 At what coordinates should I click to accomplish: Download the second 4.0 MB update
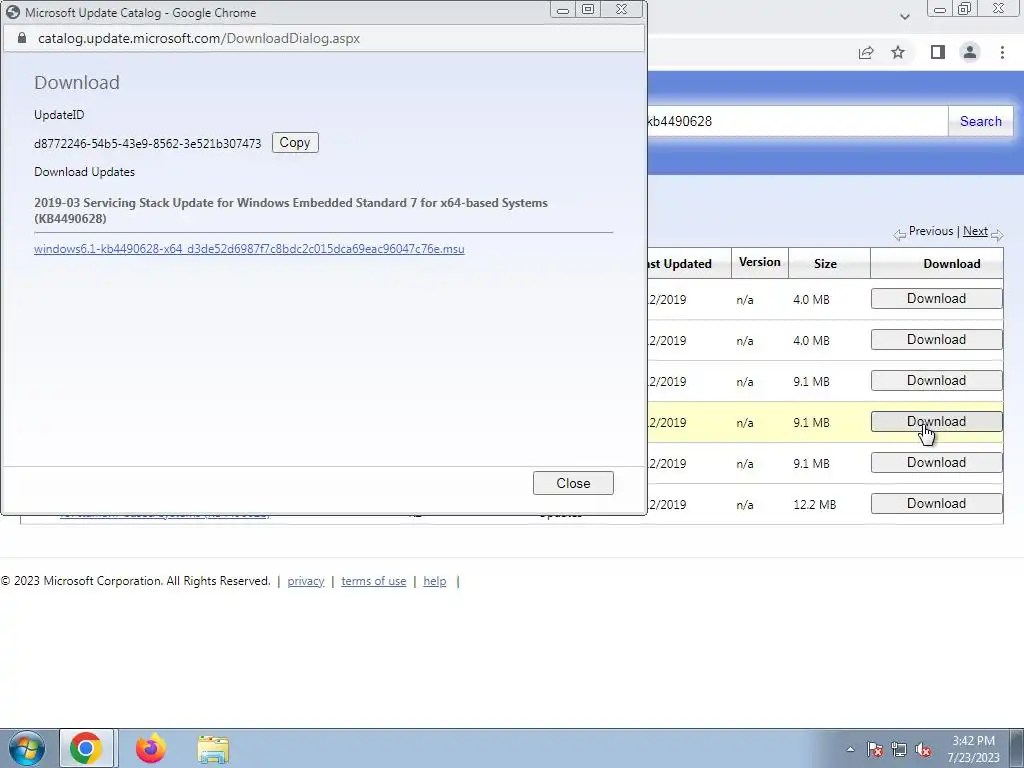tap(936, 340)
